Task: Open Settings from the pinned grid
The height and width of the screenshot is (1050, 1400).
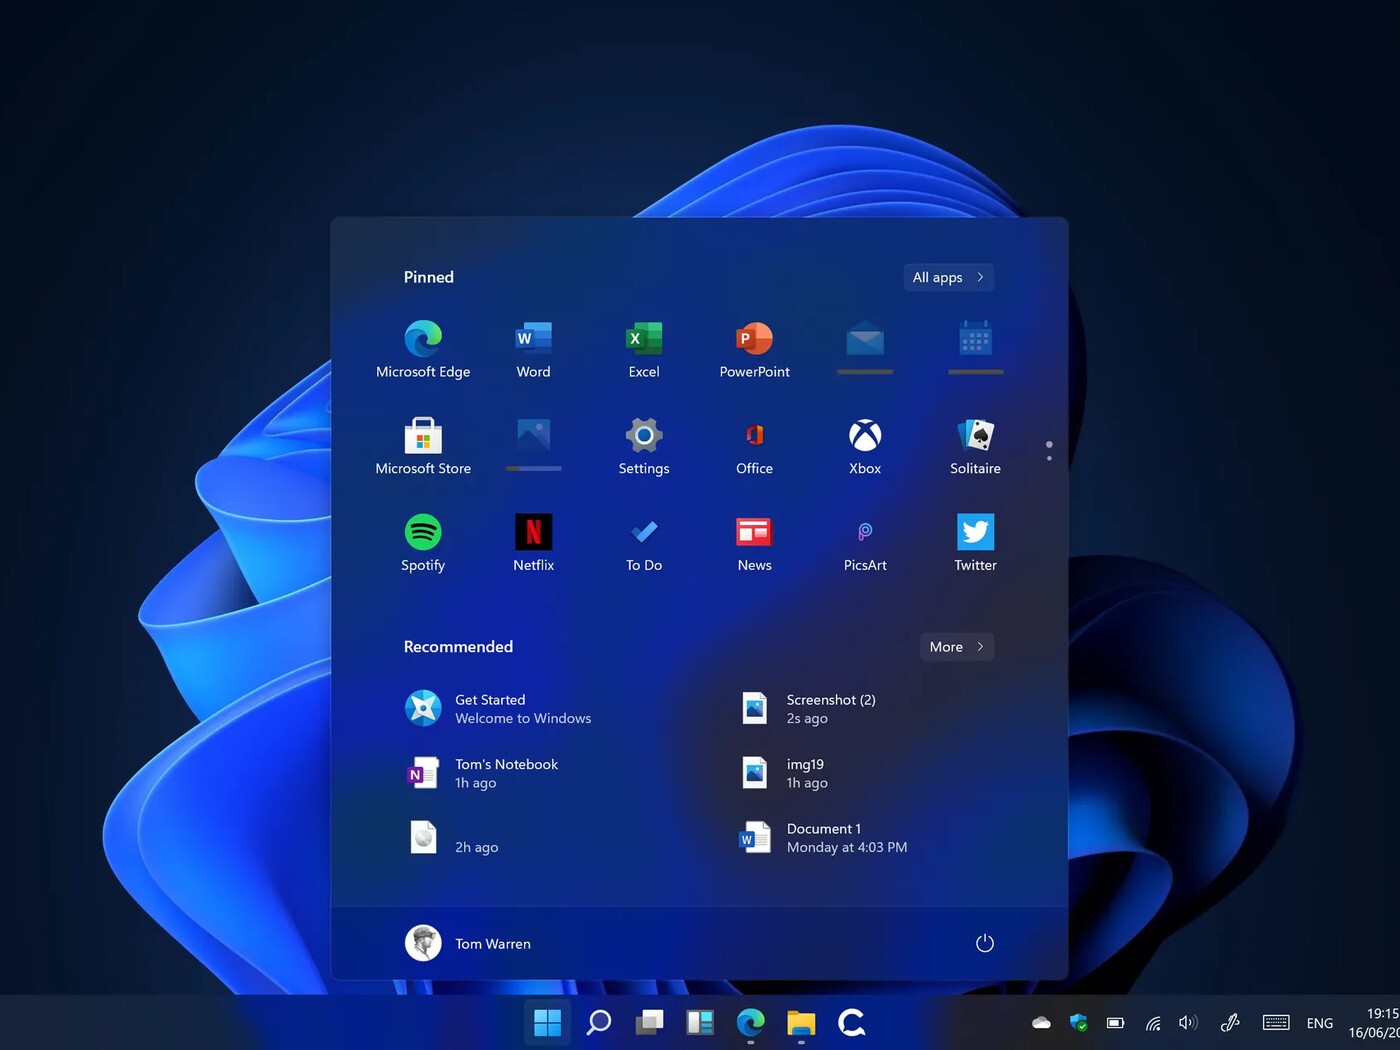Action: [x=644, y=447]
